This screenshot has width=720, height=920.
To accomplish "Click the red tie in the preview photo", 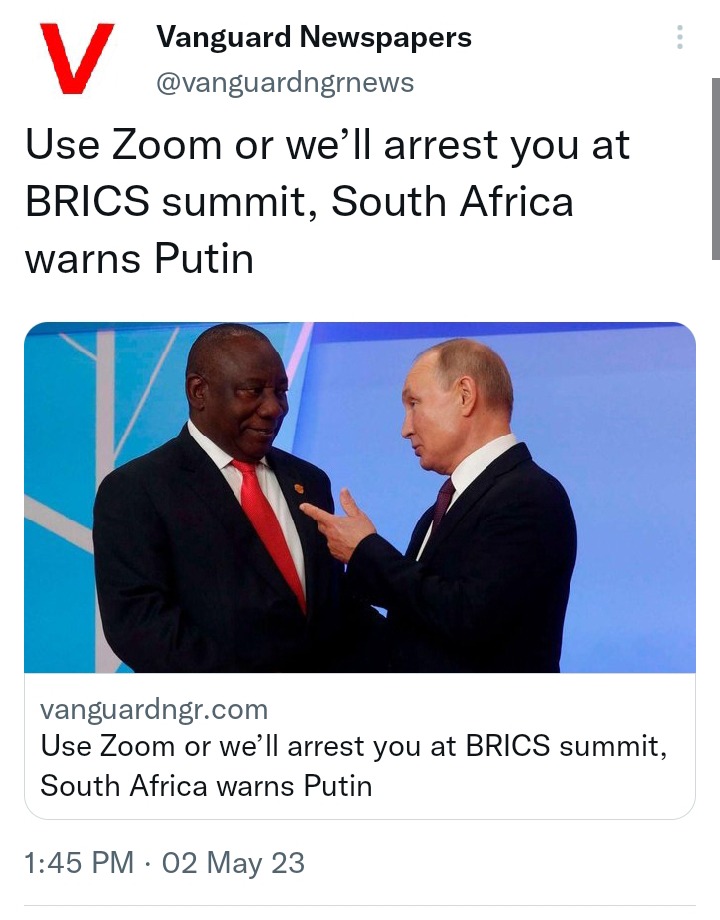I will tap(270, 529).
